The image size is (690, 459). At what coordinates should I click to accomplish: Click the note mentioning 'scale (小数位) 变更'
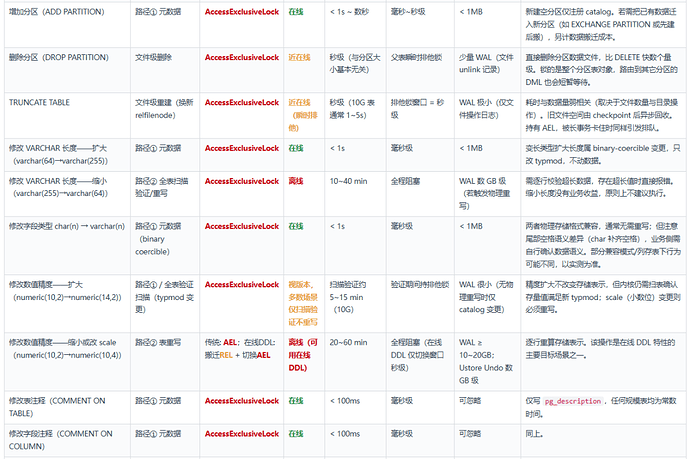(603, 303)
